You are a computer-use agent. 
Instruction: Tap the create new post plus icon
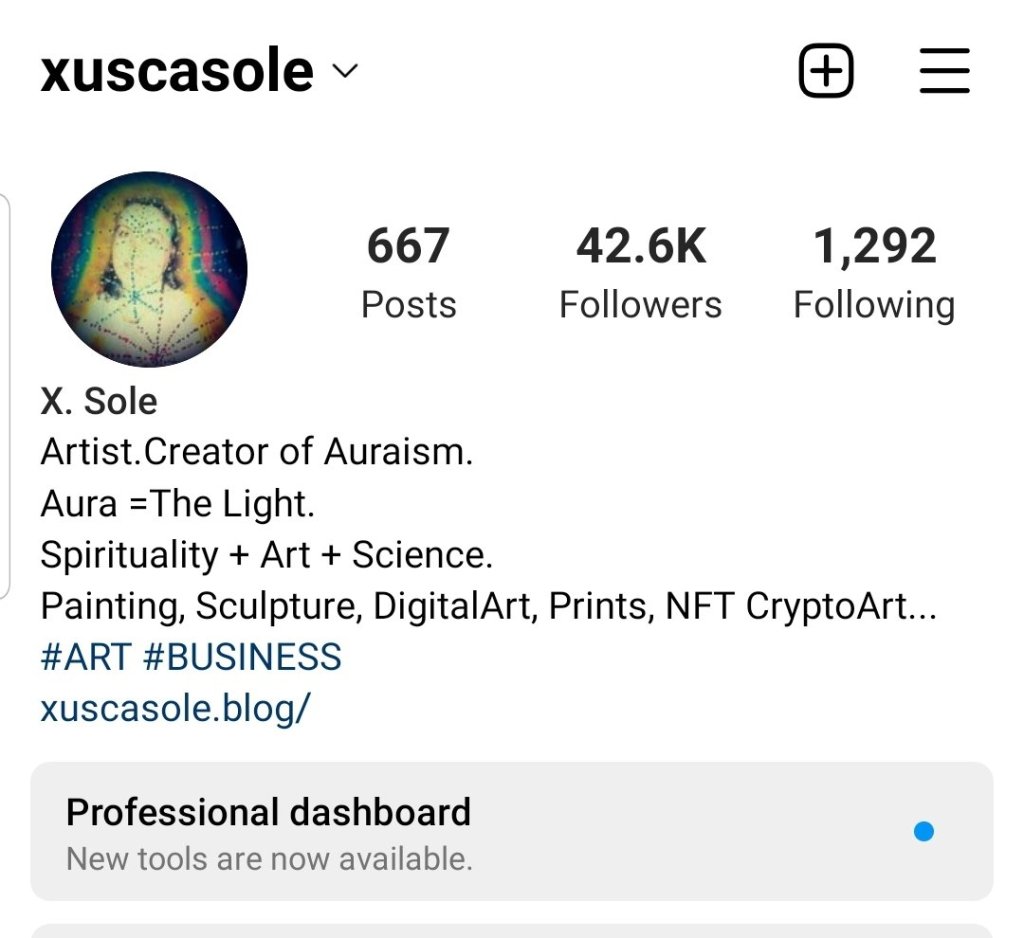pos(826,72)
